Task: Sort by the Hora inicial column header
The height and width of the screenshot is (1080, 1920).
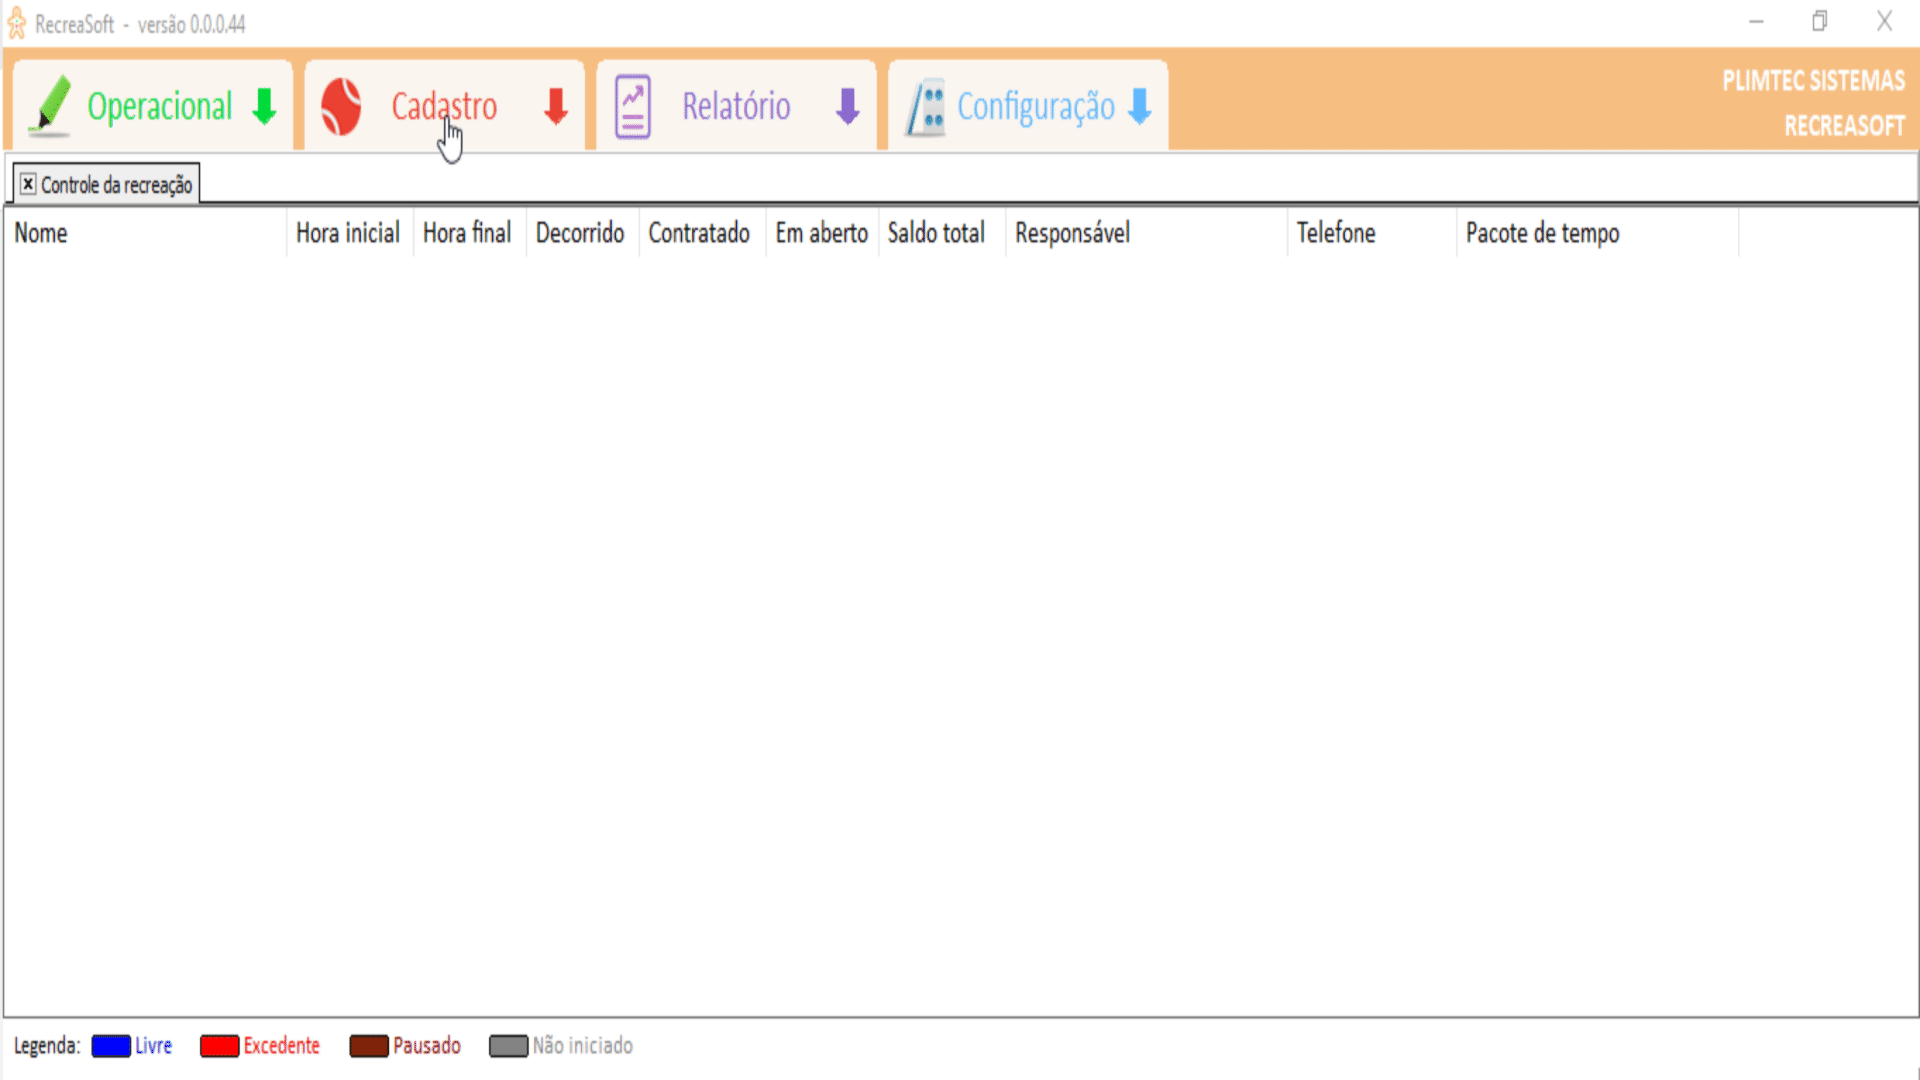Action: pos(350,233)
